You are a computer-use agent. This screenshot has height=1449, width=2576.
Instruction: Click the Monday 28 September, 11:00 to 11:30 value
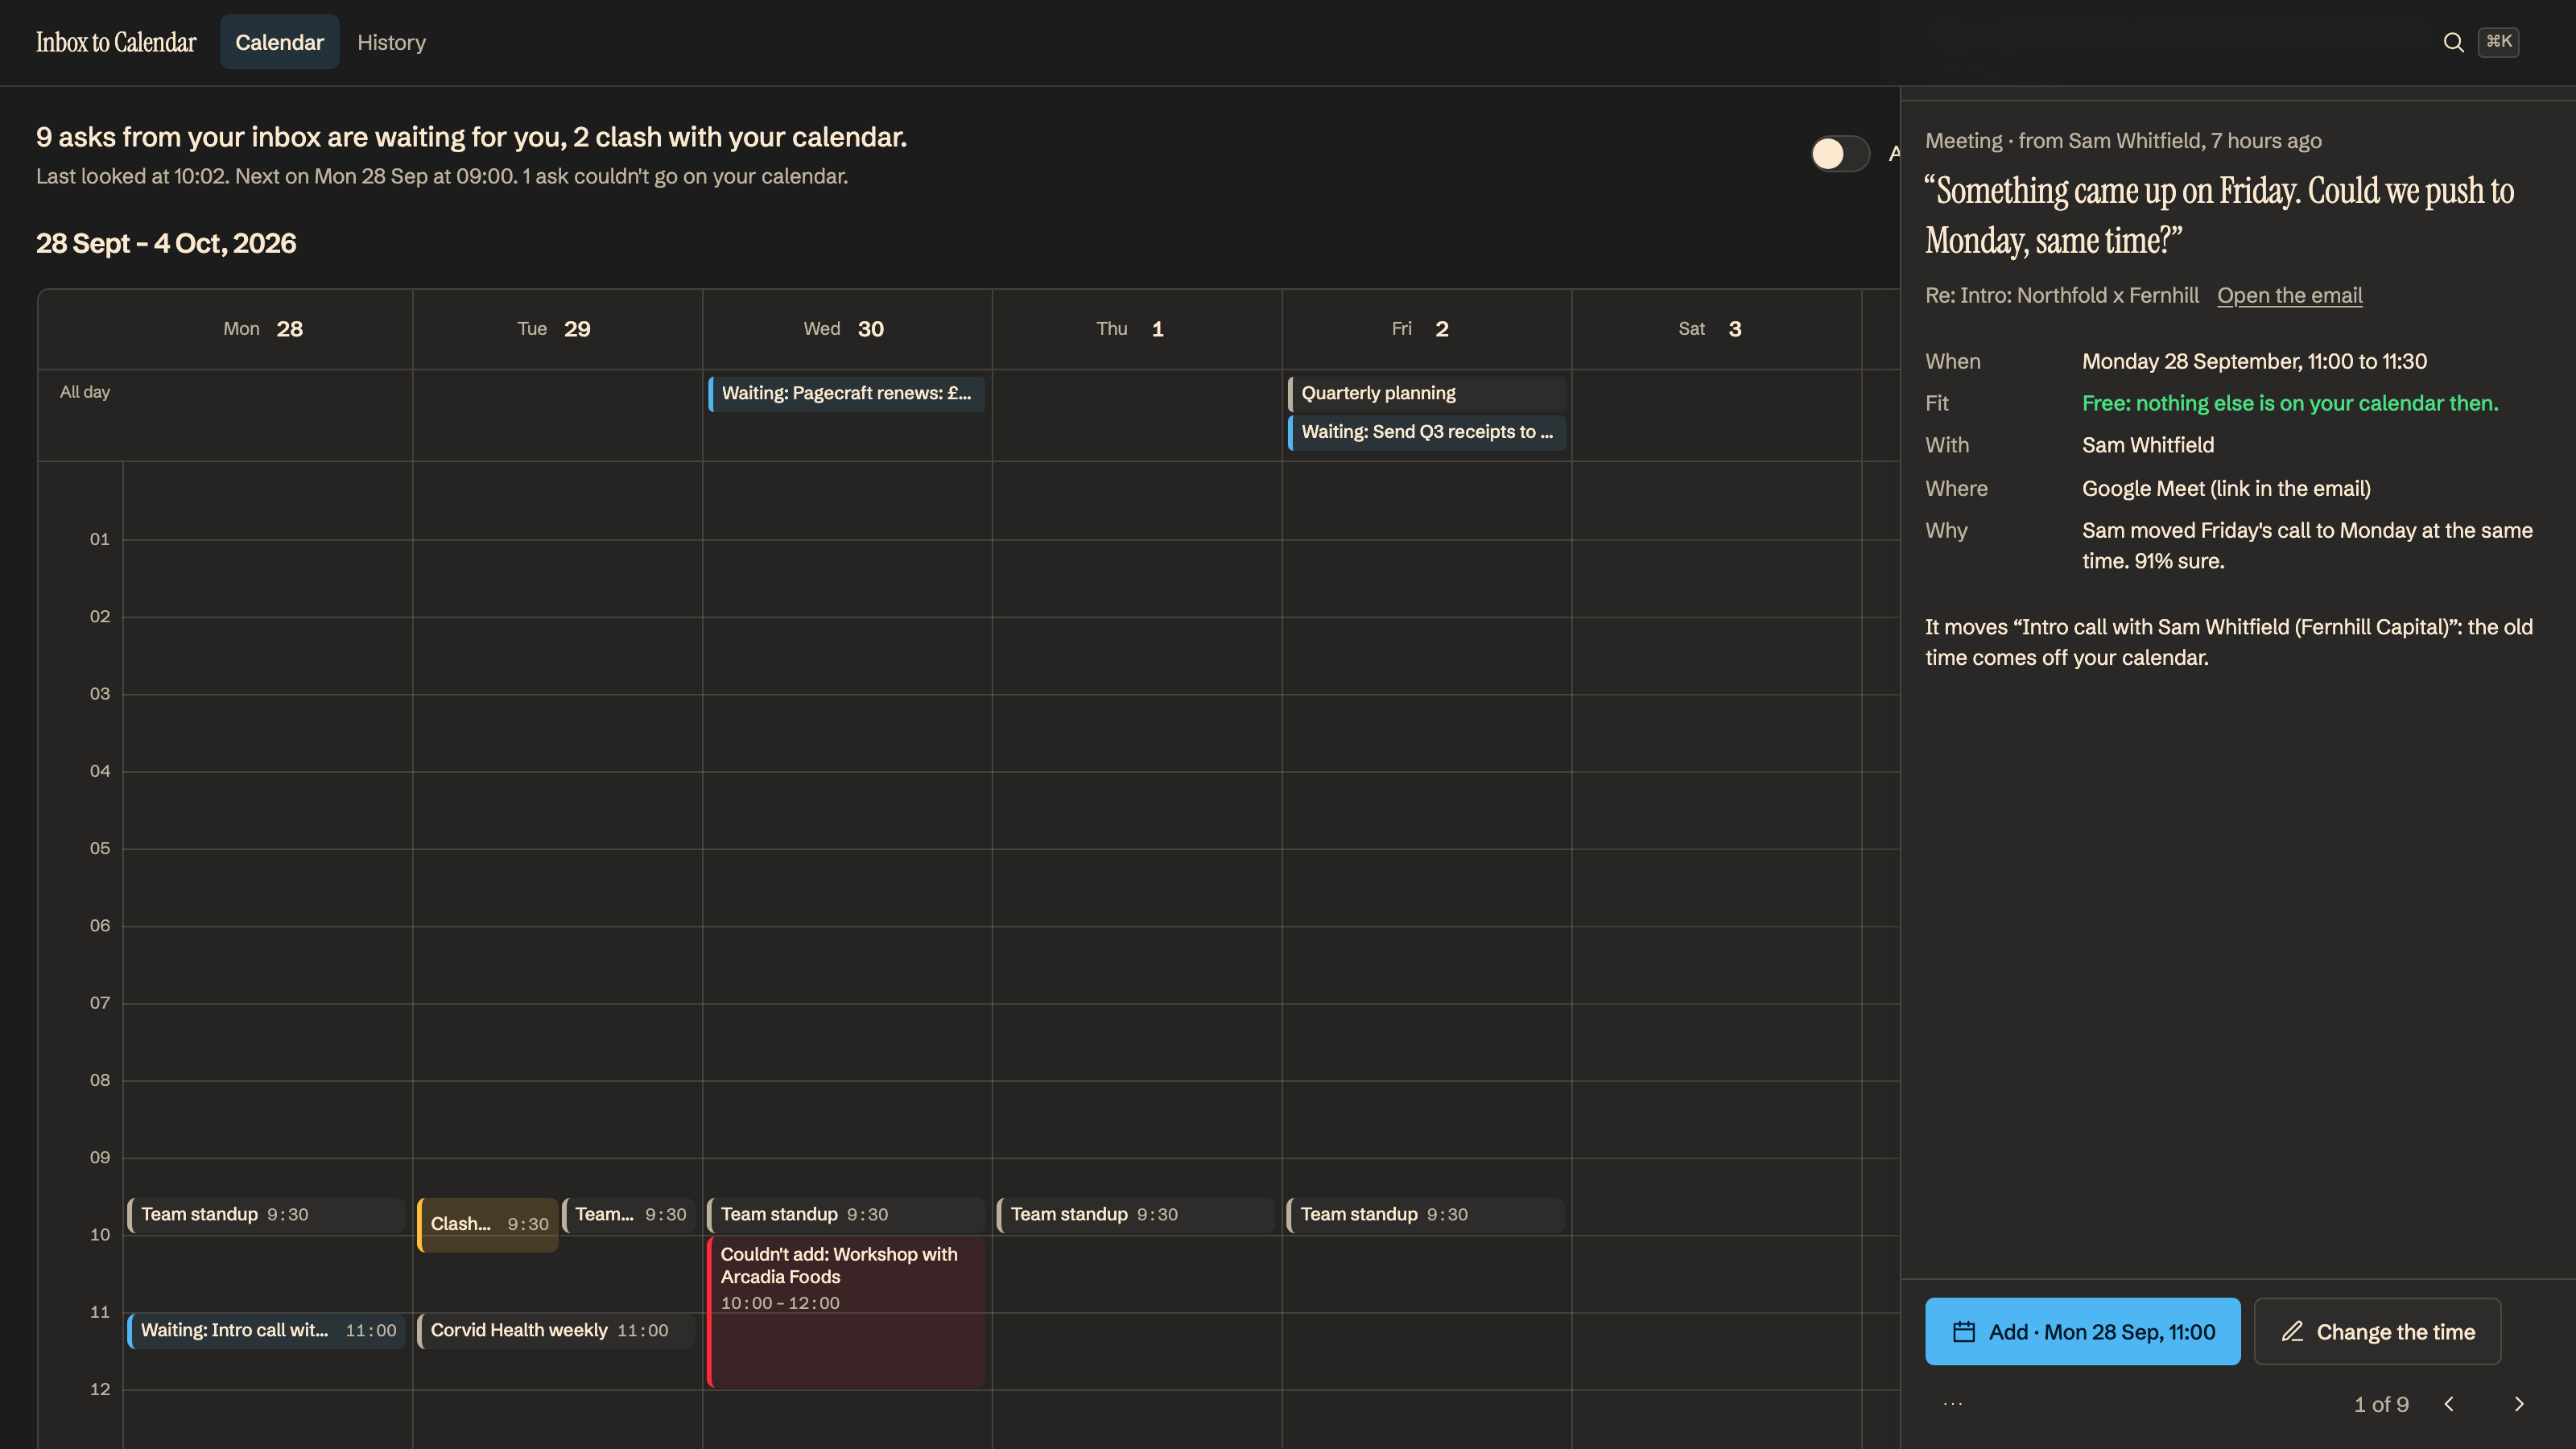2254,361
